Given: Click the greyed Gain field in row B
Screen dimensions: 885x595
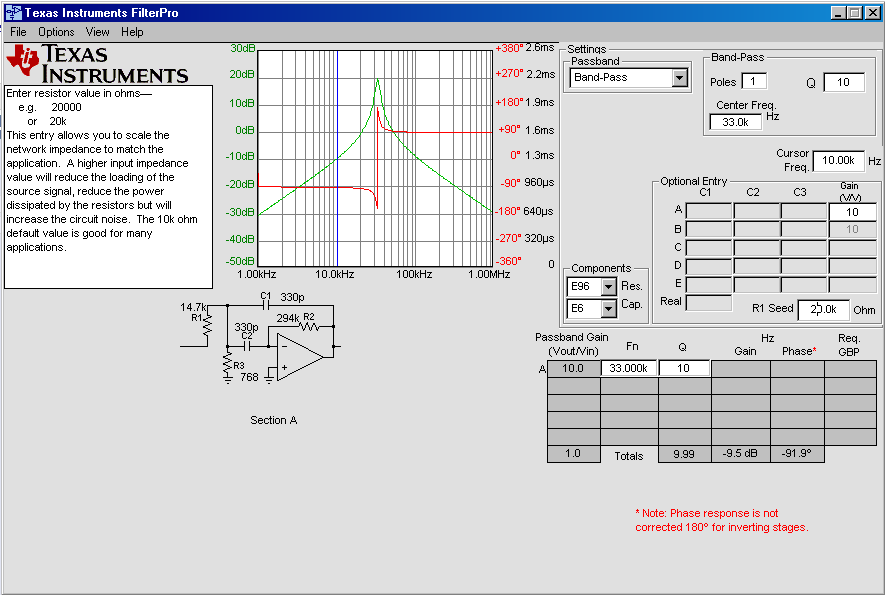Looking at the screenshot, I should [852, 229].
